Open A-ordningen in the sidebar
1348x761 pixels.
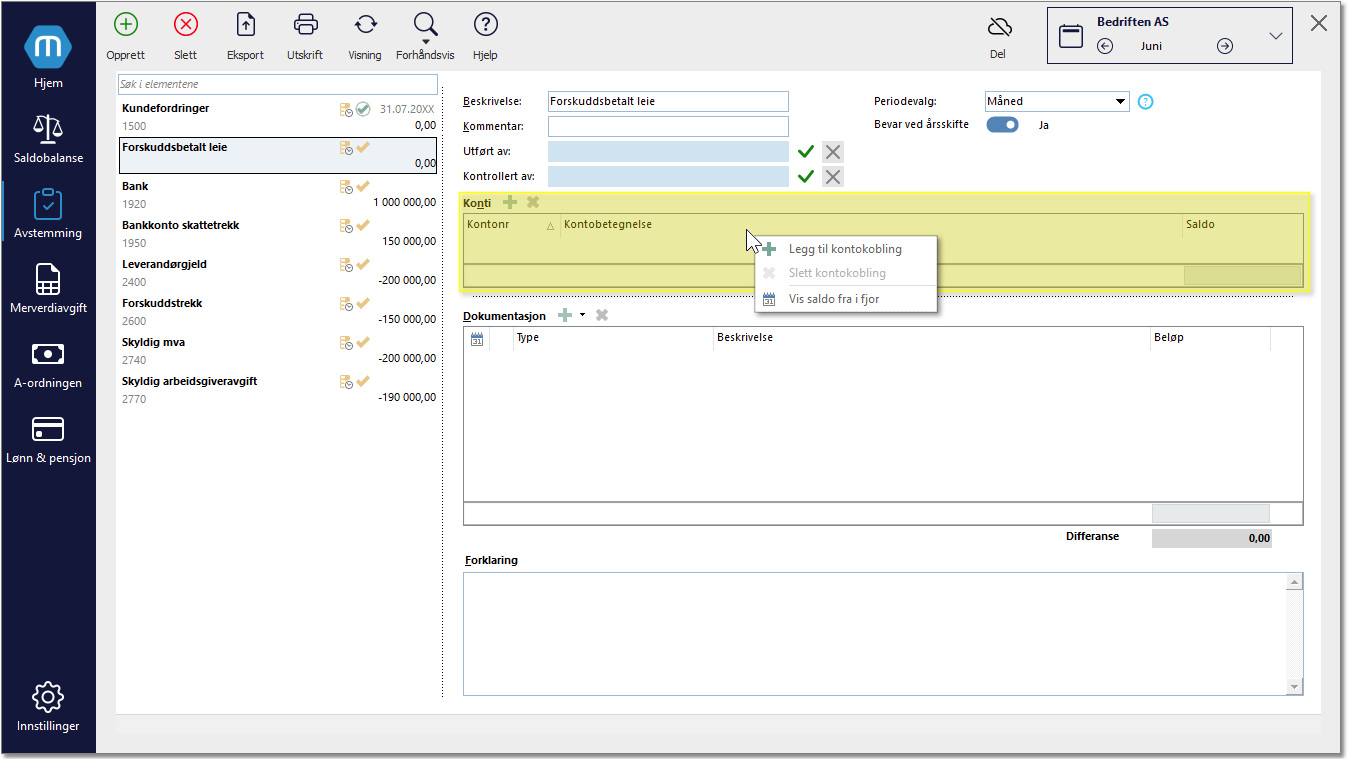click(48, 363)
